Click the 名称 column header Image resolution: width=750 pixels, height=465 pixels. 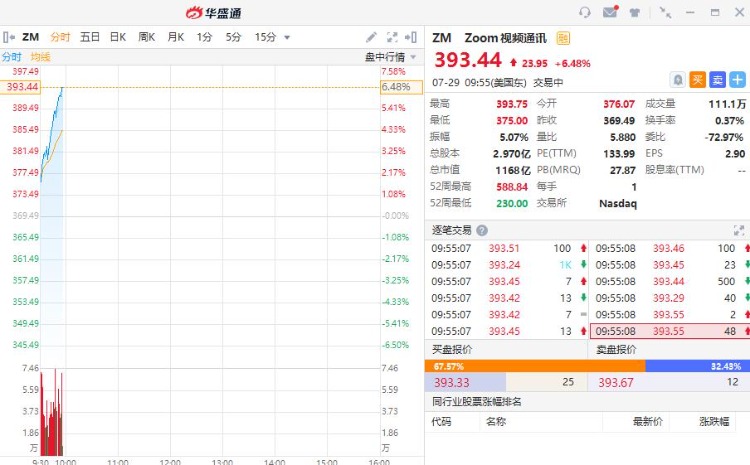496,421
